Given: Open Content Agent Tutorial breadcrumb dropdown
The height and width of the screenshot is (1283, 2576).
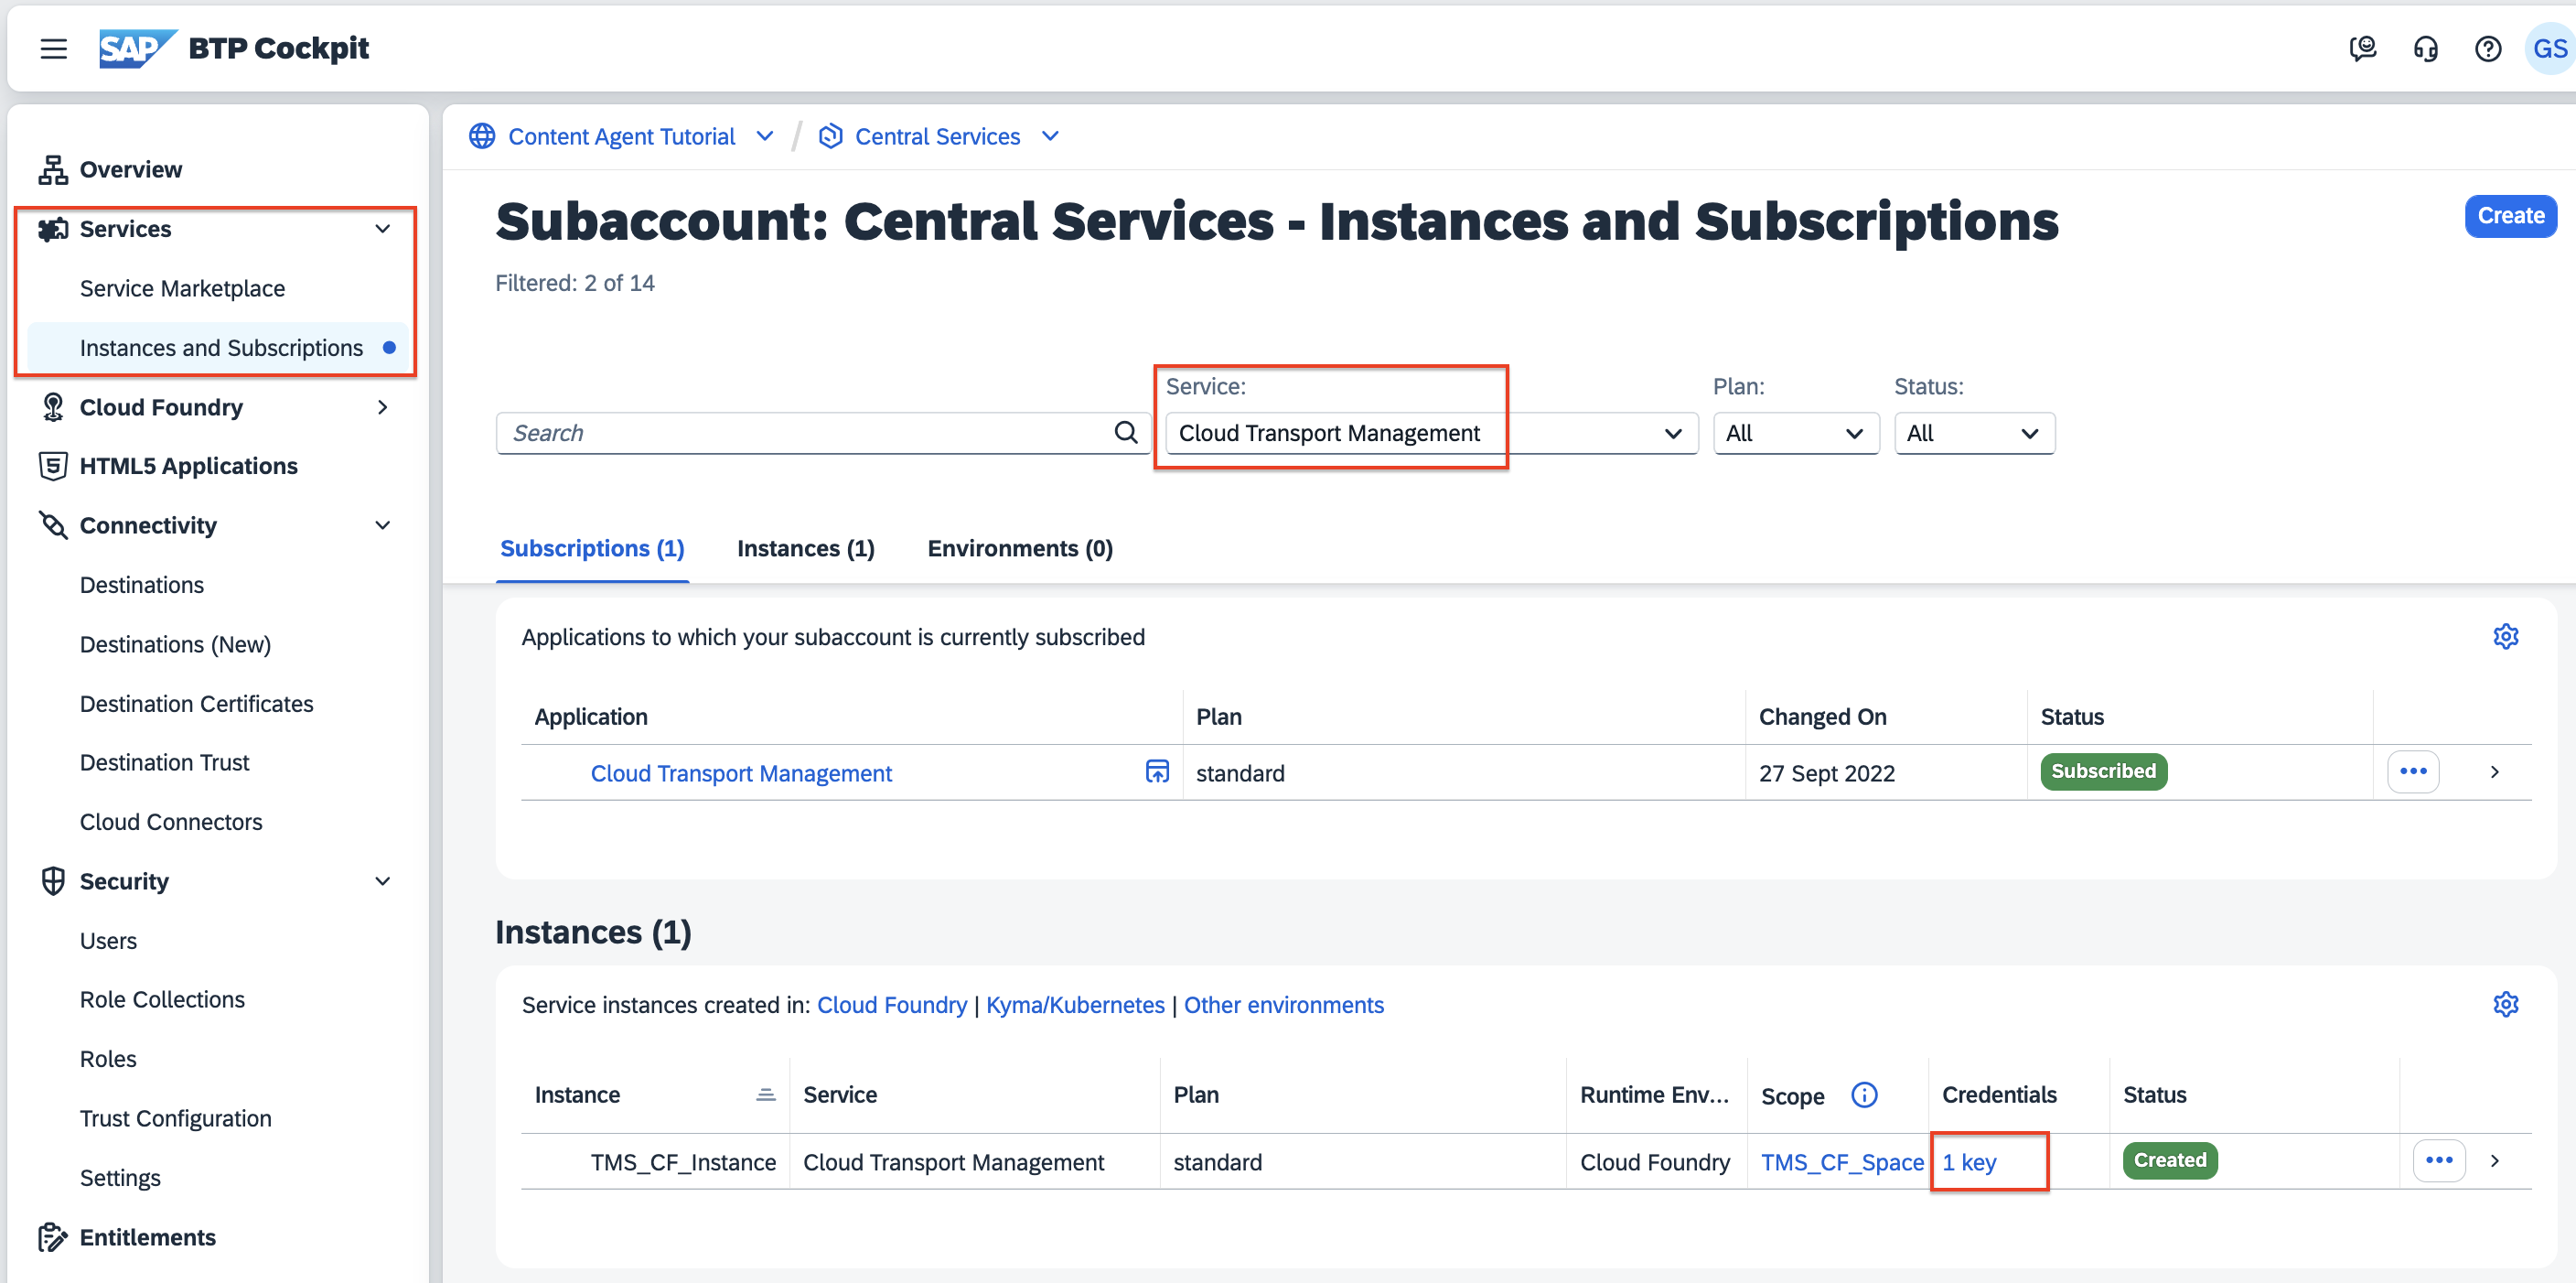Looking at the screenshot, I should click(x=765, y=136).
